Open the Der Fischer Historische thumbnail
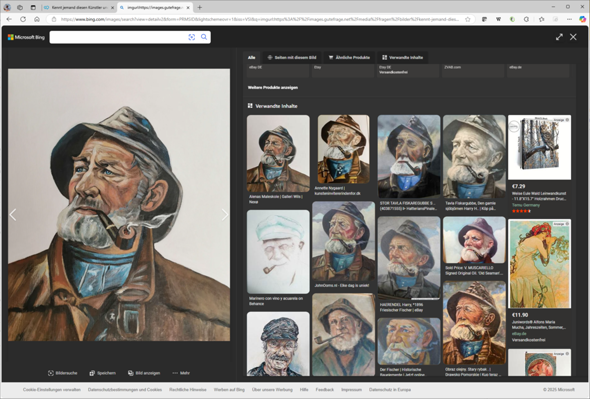The width and height of the screenshot is (590, 399). (x=409, y=341)
